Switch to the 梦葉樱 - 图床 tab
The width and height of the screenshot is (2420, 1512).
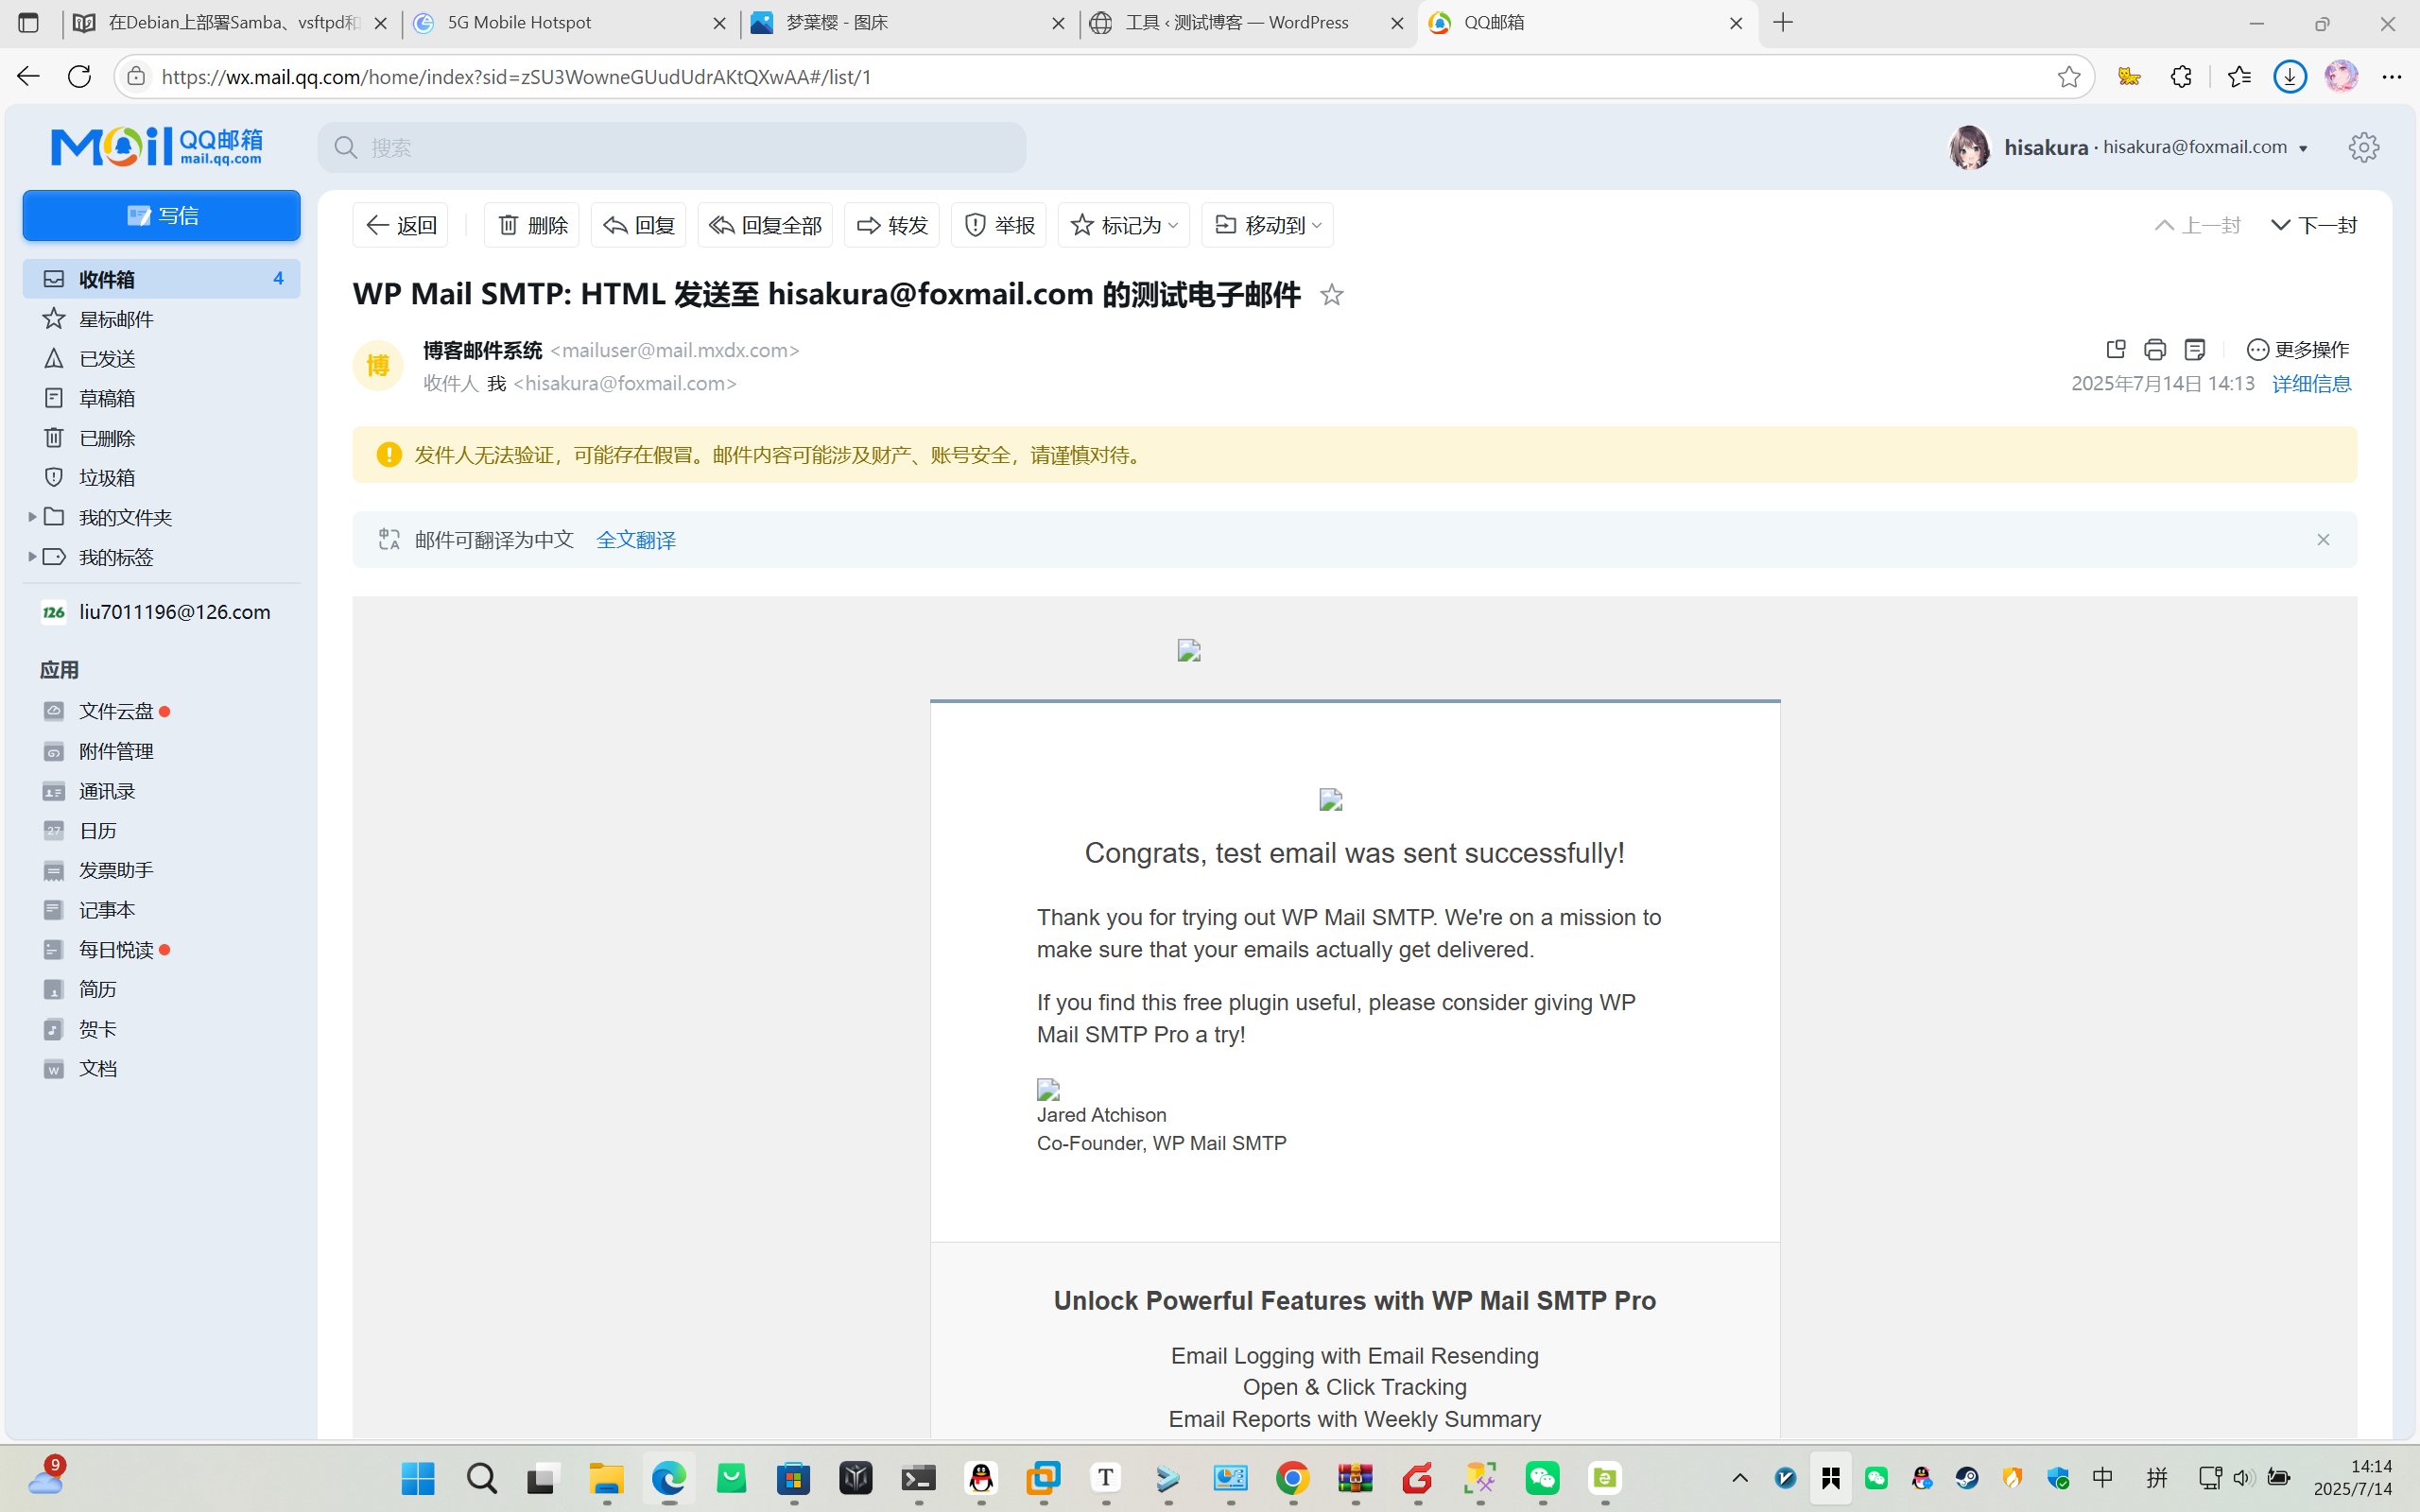[908, 23]
